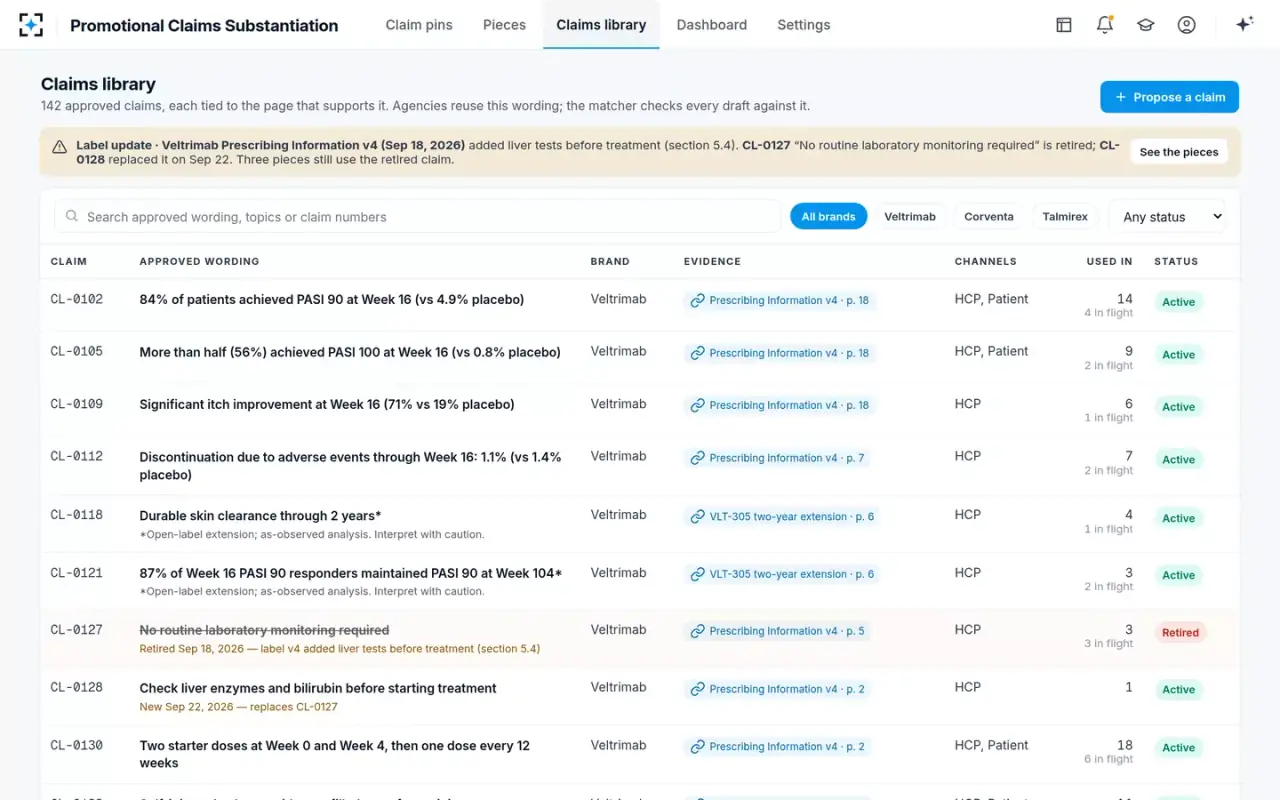
Task: Click claim wording 'Durable skin clearance through 2 years*'
Action: point(260,516)
